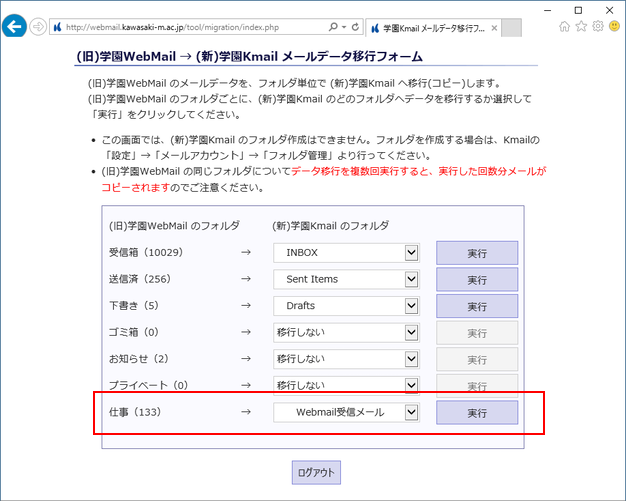Click the (旧)学園WebMail のフォルダ column header
The image size is (626, 501).
coord(174,226)
